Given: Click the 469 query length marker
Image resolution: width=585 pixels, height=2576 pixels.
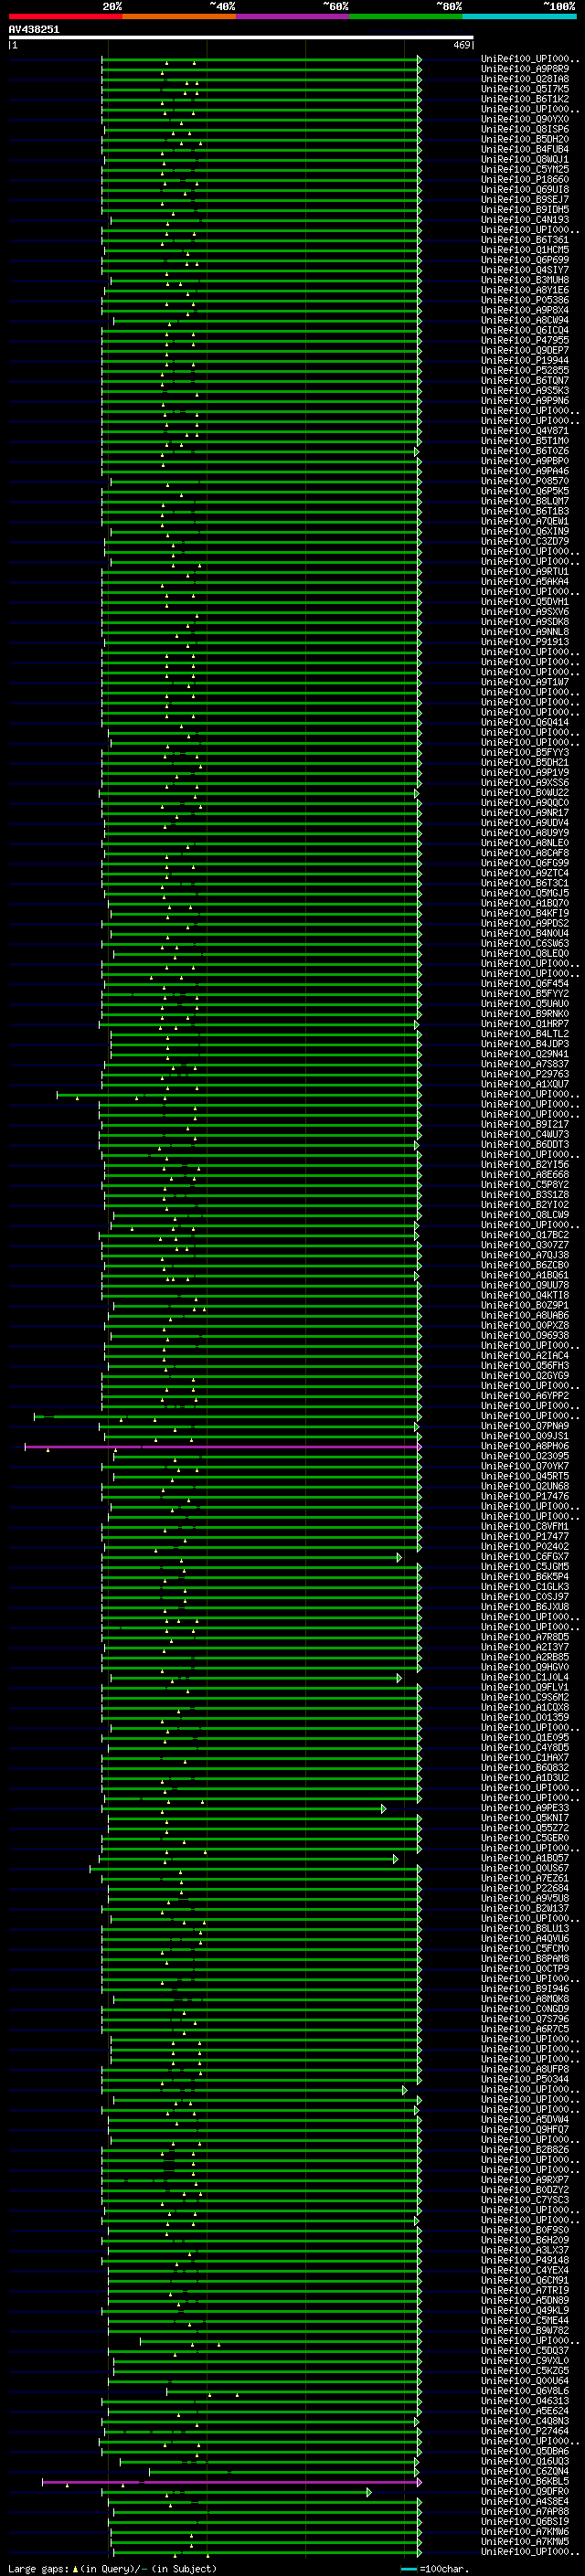Looking at the screenshot, I should [462, 45].
